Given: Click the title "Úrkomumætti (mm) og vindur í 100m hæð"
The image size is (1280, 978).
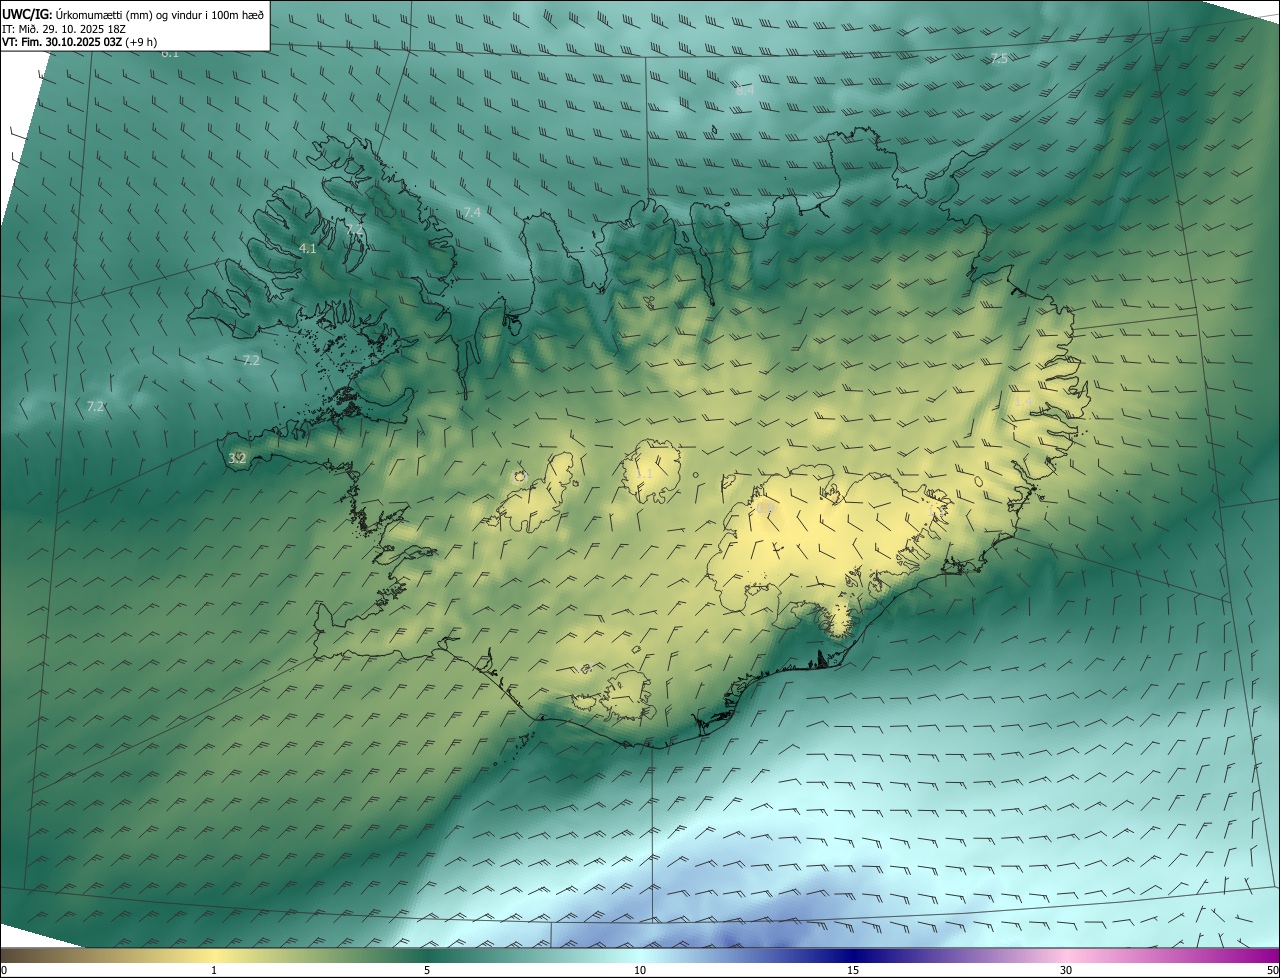Looking at the screenshot, I should coord(160,15).
